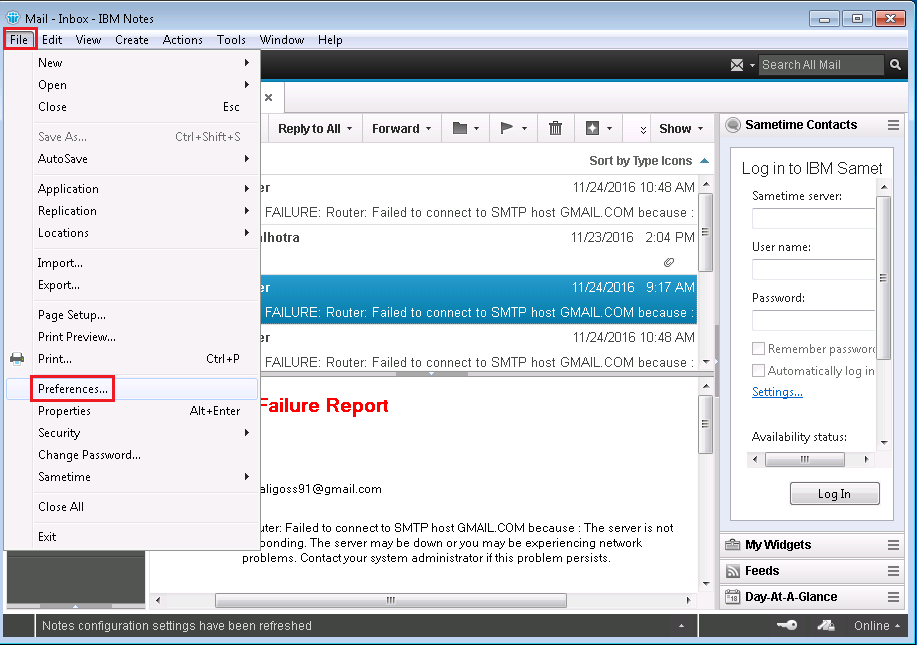Click the Search All Mail box
The width and height of the screenshot is (917, 645).
click(x=821, y=65)
